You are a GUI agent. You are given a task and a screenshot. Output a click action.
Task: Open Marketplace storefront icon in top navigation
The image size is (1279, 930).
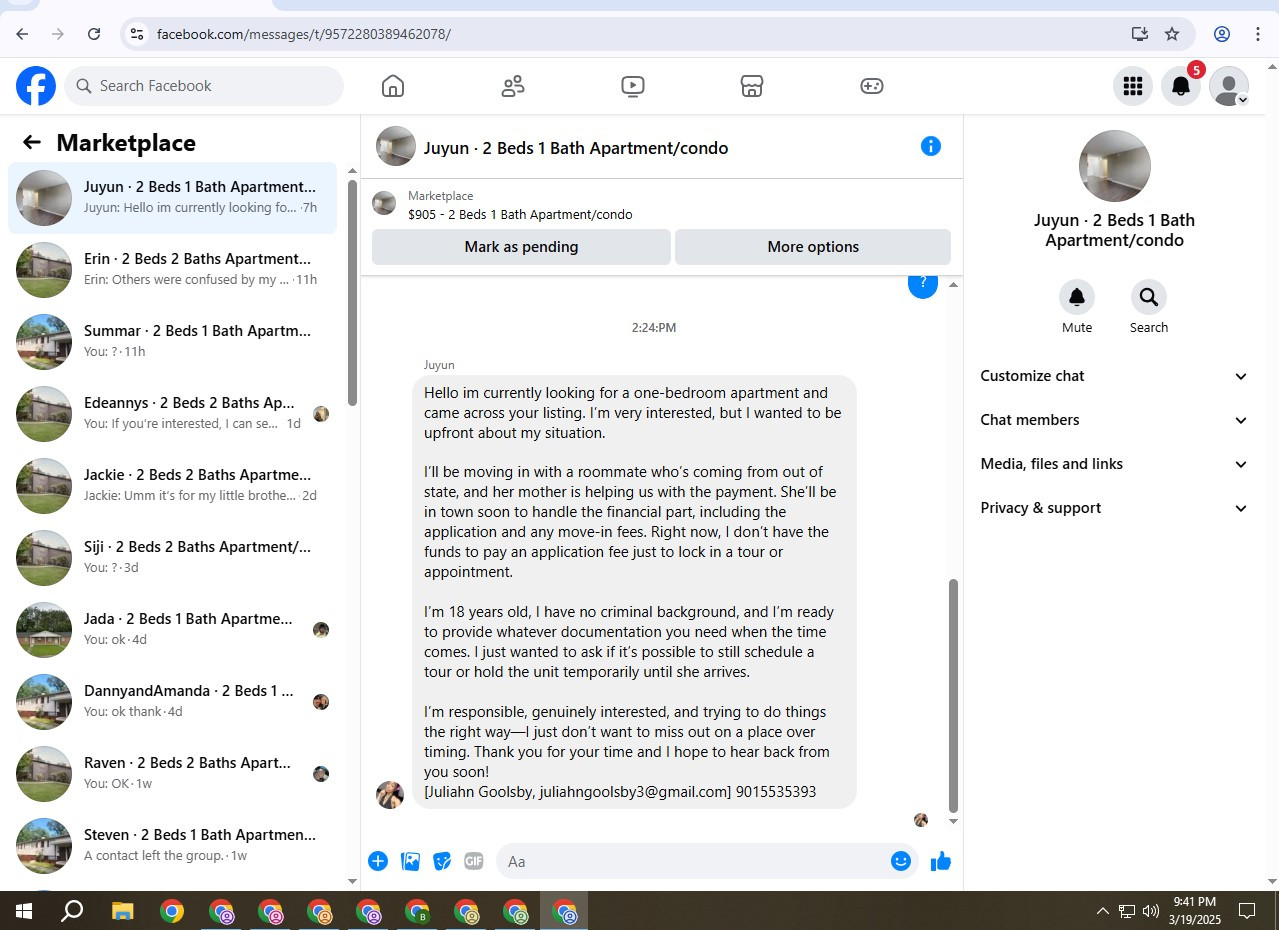752,86
